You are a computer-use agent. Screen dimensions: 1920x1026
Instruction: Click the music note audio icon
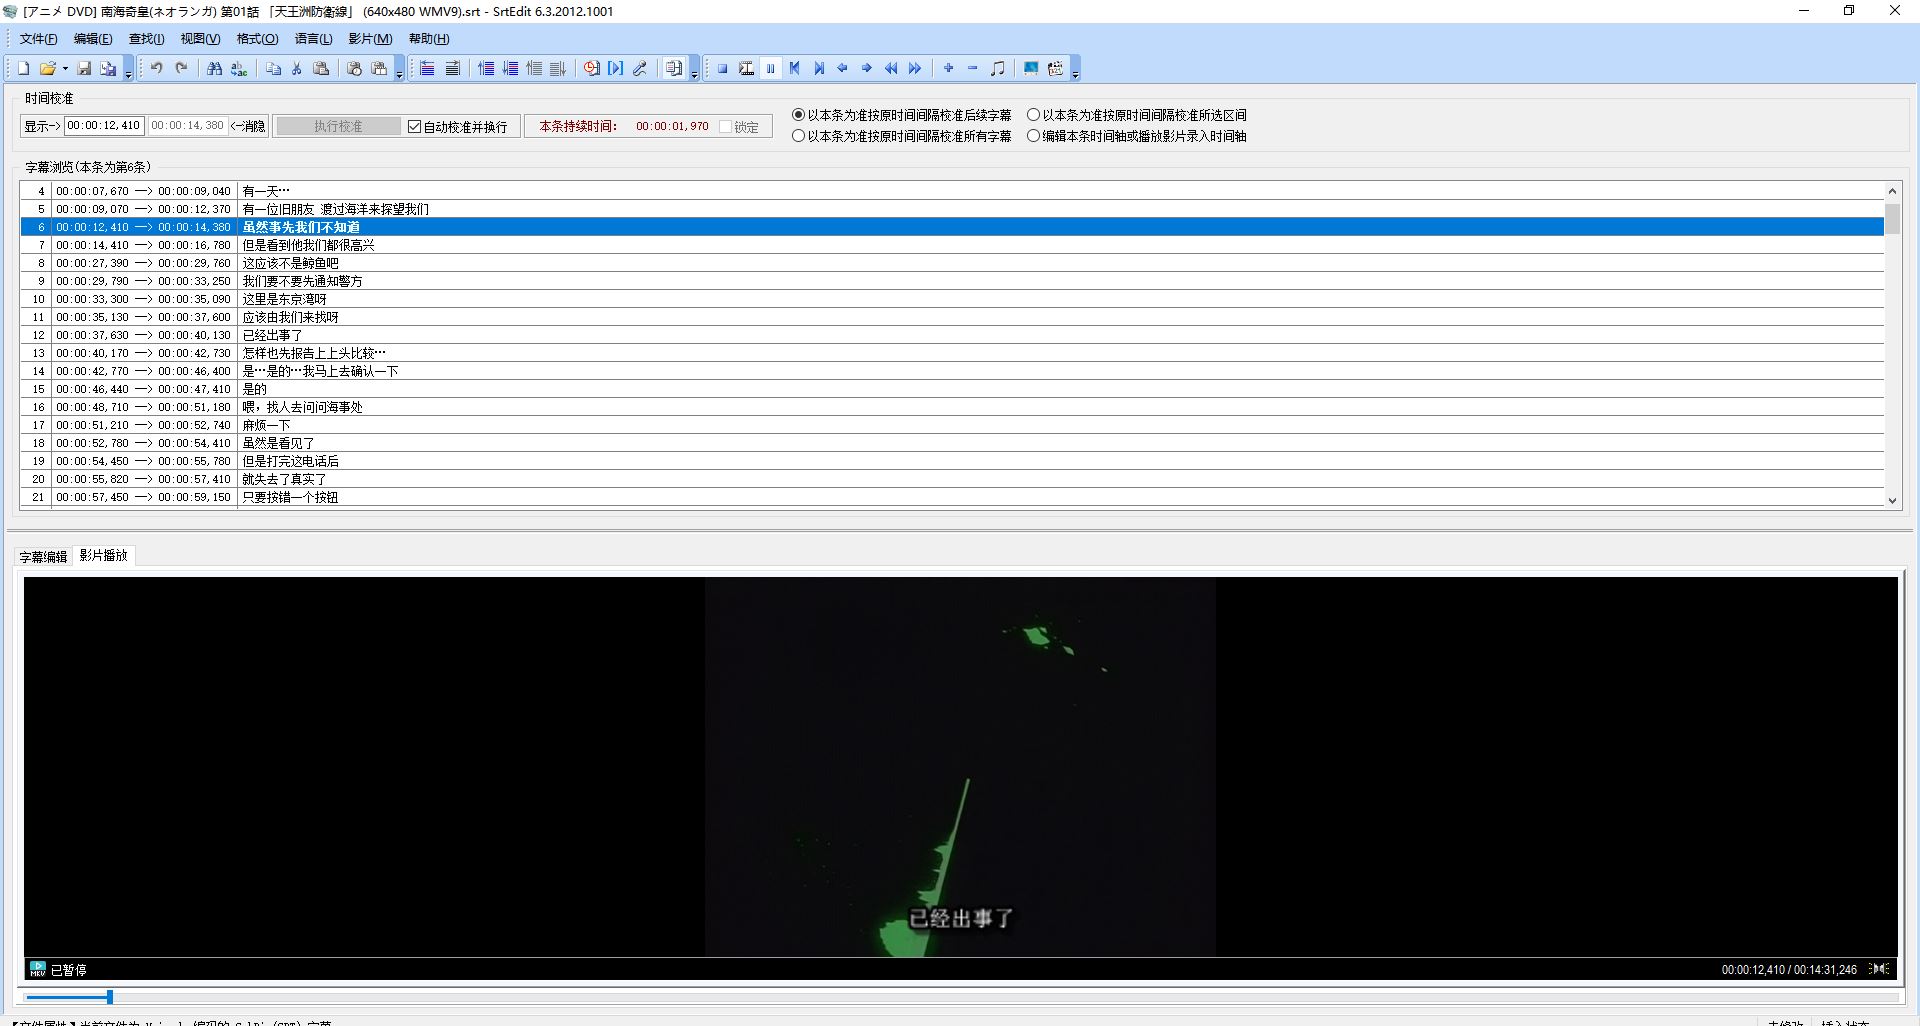[x=997, y=68]
